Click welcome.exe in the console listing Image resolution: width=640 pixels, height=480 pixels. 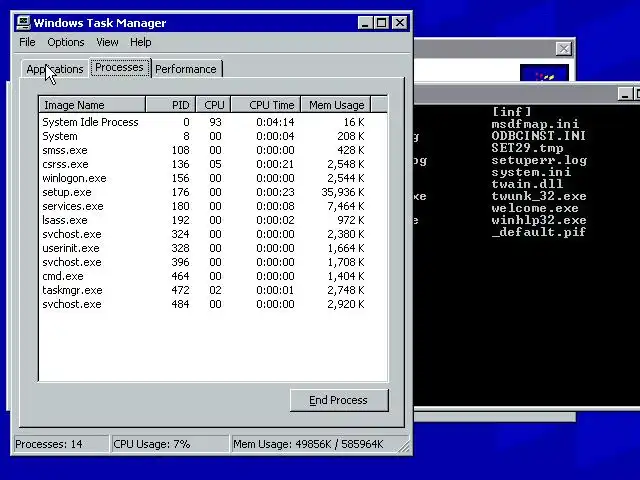tap(535, 208)
